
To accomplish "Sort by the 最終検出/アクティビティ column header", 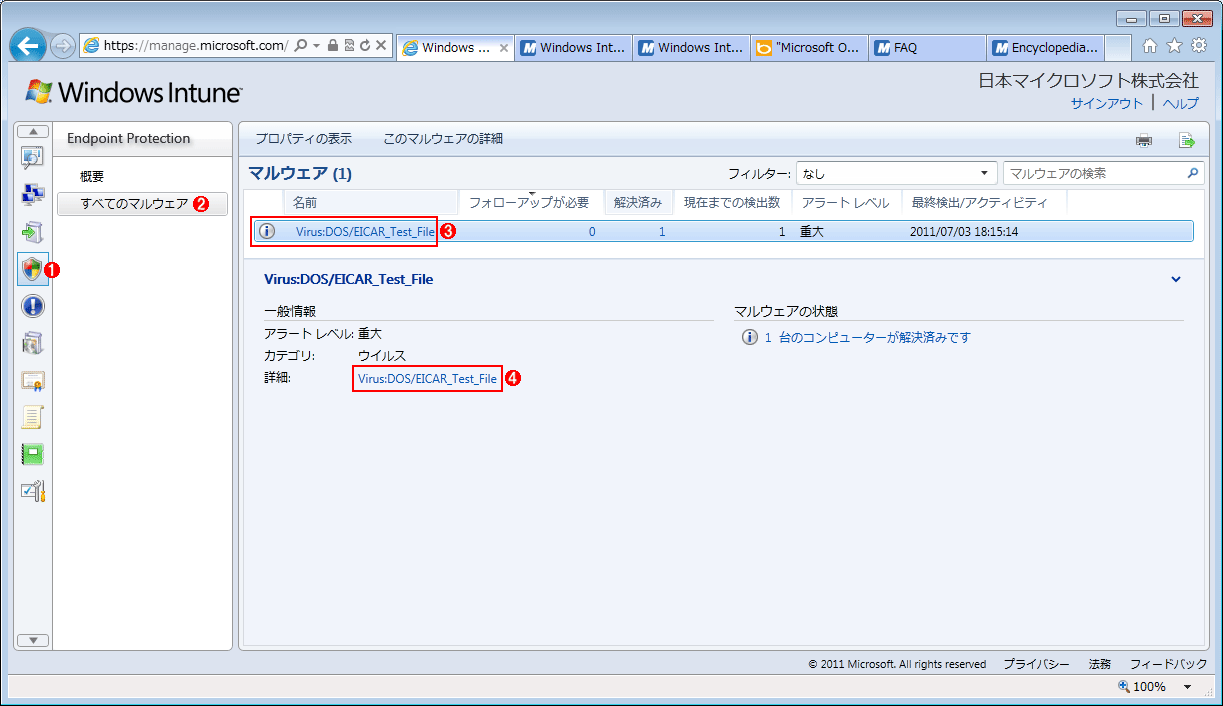I will pyautogui.click(x=984, y=203).
